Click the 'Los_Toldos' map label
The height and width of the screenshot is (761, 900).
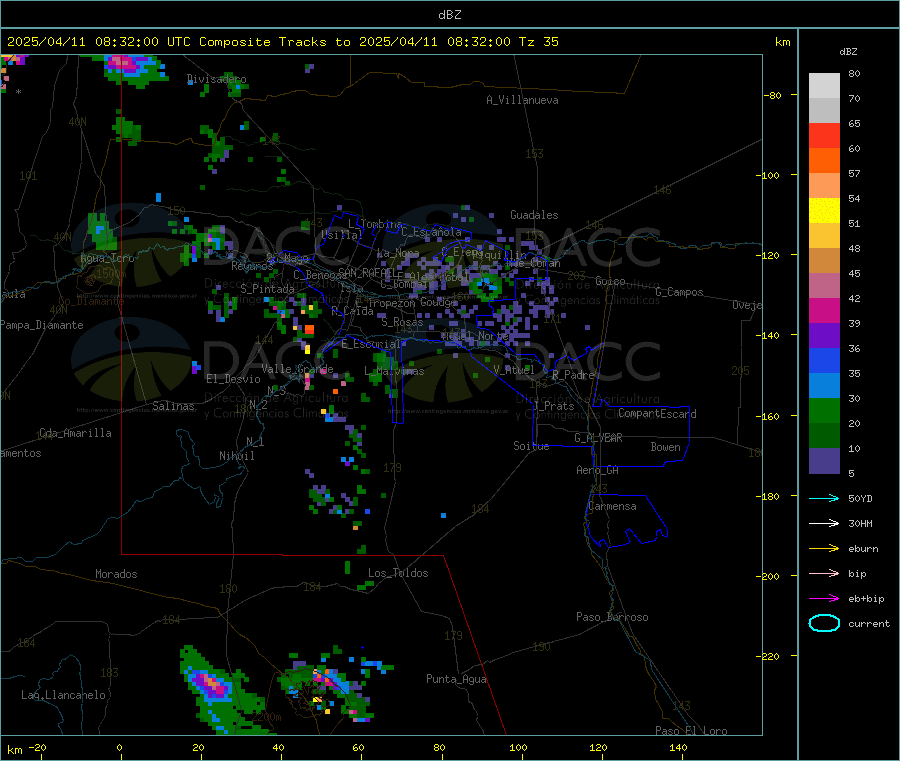(x=398, y=573)
